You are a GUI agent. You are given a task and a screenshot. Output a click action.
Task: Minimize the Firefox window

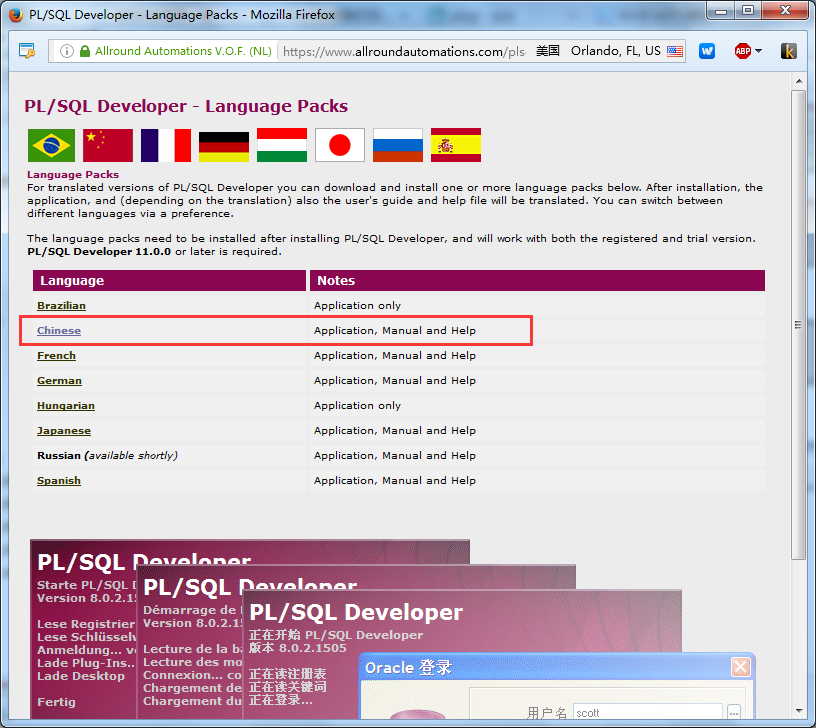721,11
